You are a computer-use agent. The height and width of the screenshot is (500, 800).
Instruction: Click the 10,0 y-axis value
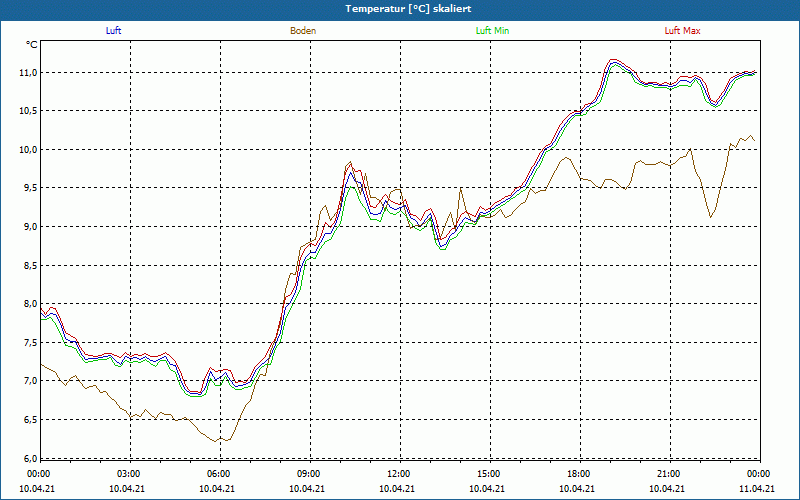[x=29, y=149]
